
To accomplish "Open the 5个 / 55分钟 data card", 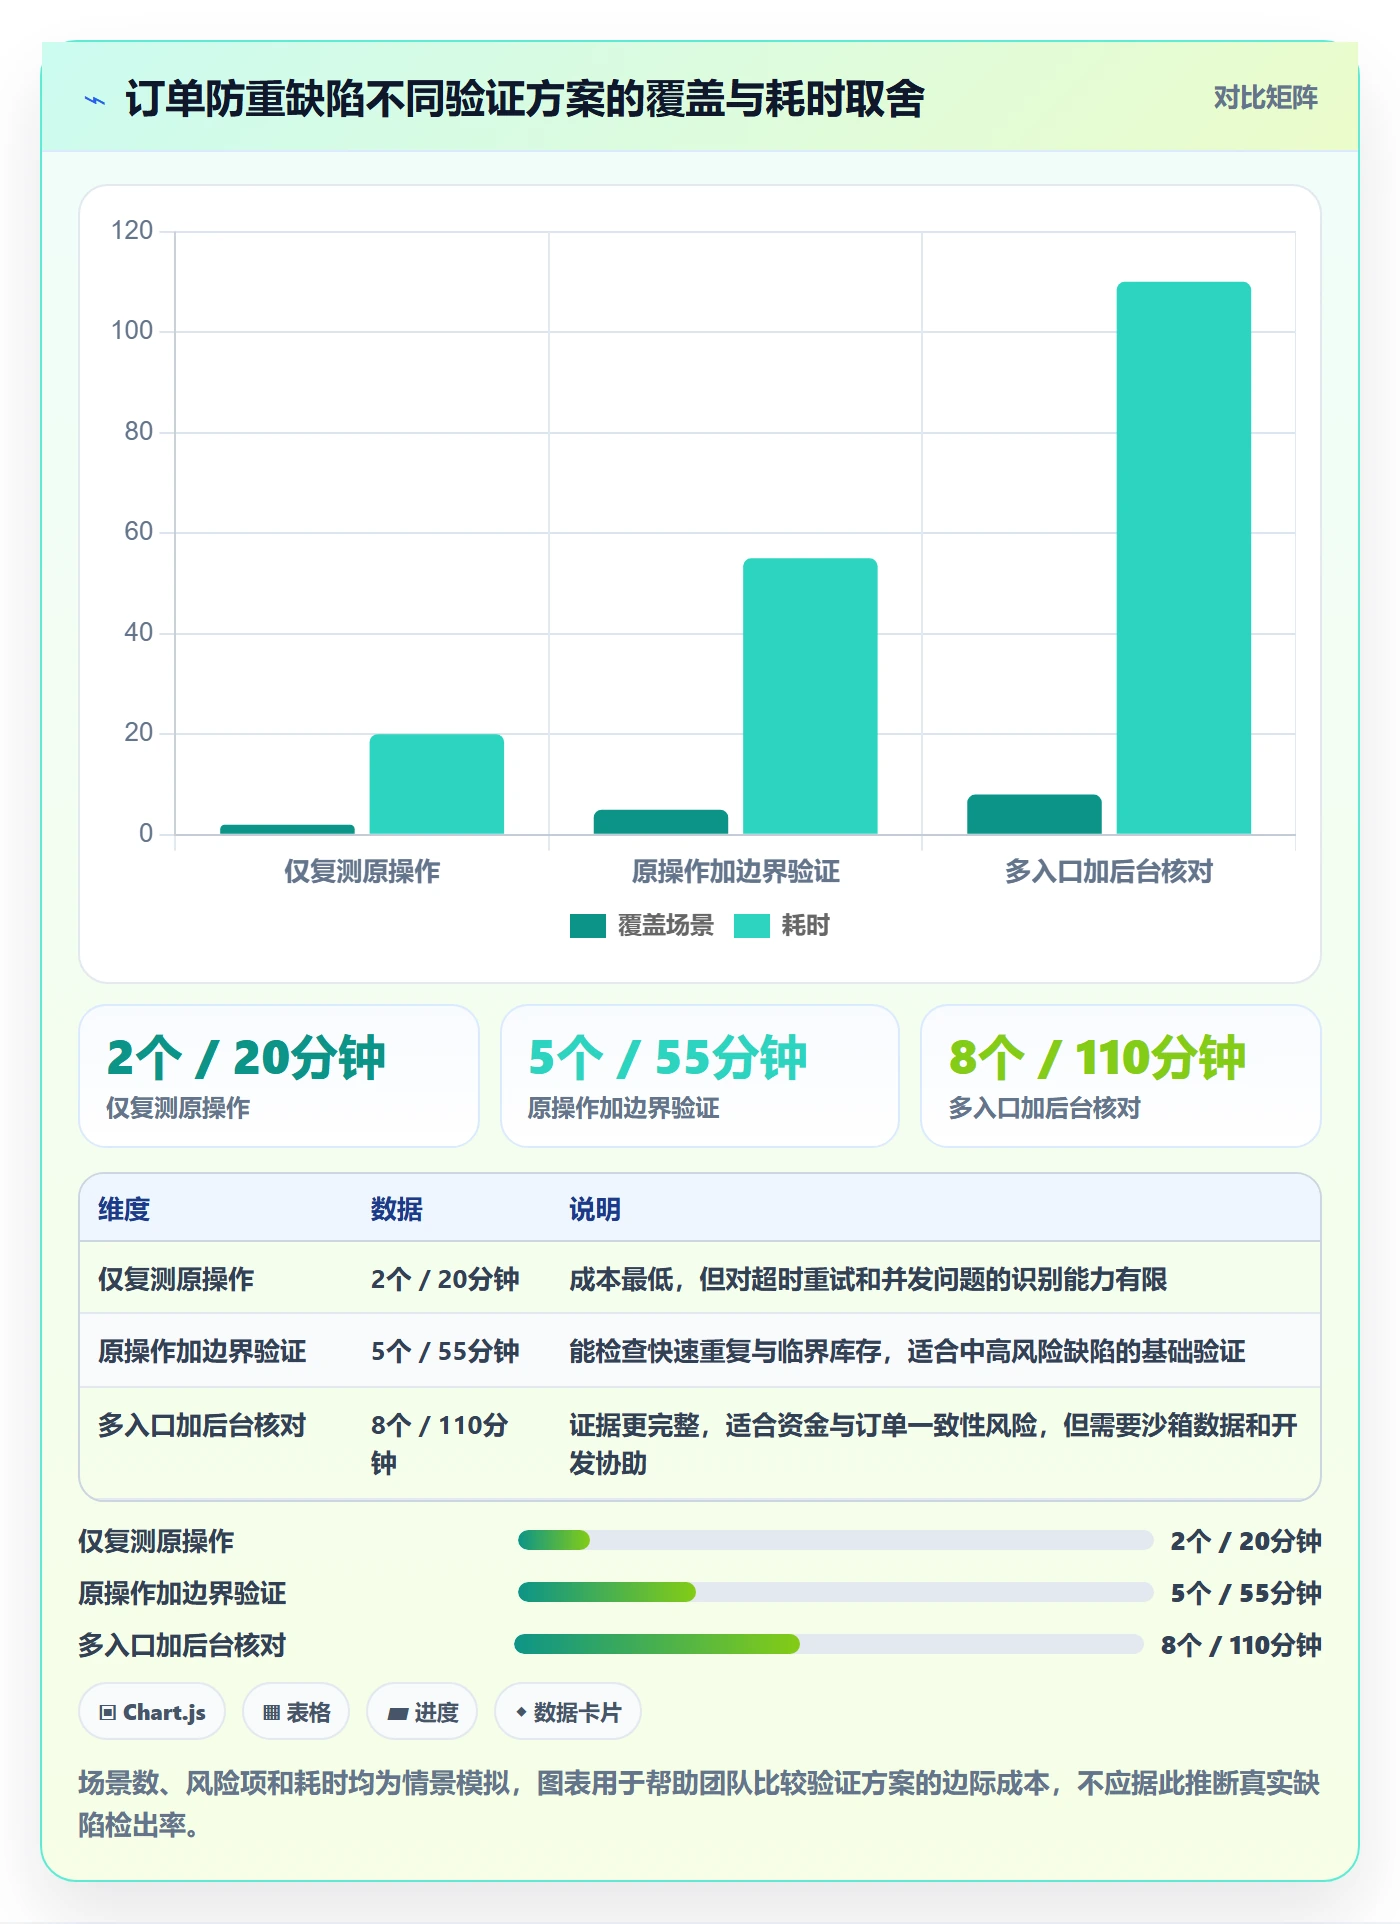I will [x=700, y=1076].
